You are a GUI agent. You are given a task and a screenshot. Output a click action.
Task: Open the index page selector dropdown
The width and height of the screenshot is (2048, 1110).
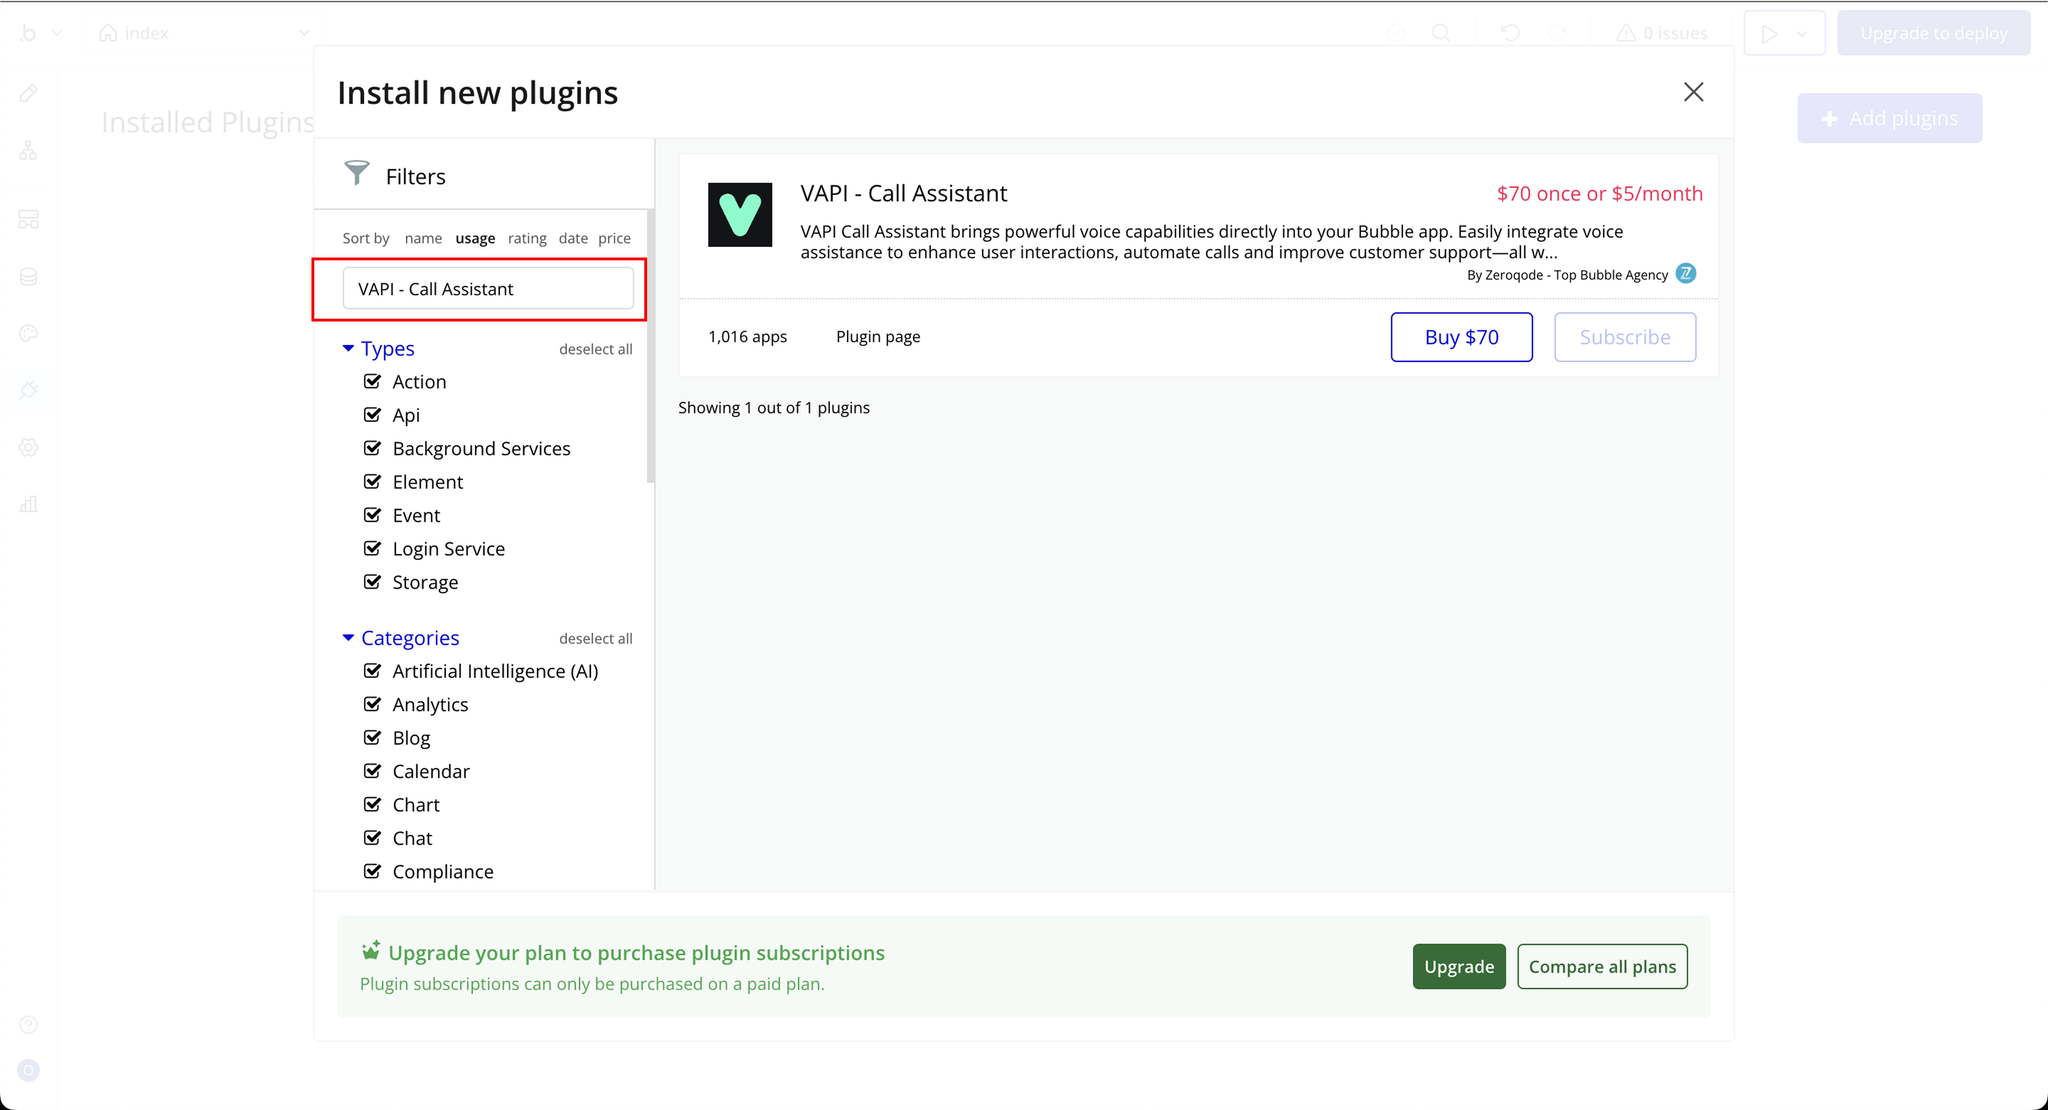[204, 33]
